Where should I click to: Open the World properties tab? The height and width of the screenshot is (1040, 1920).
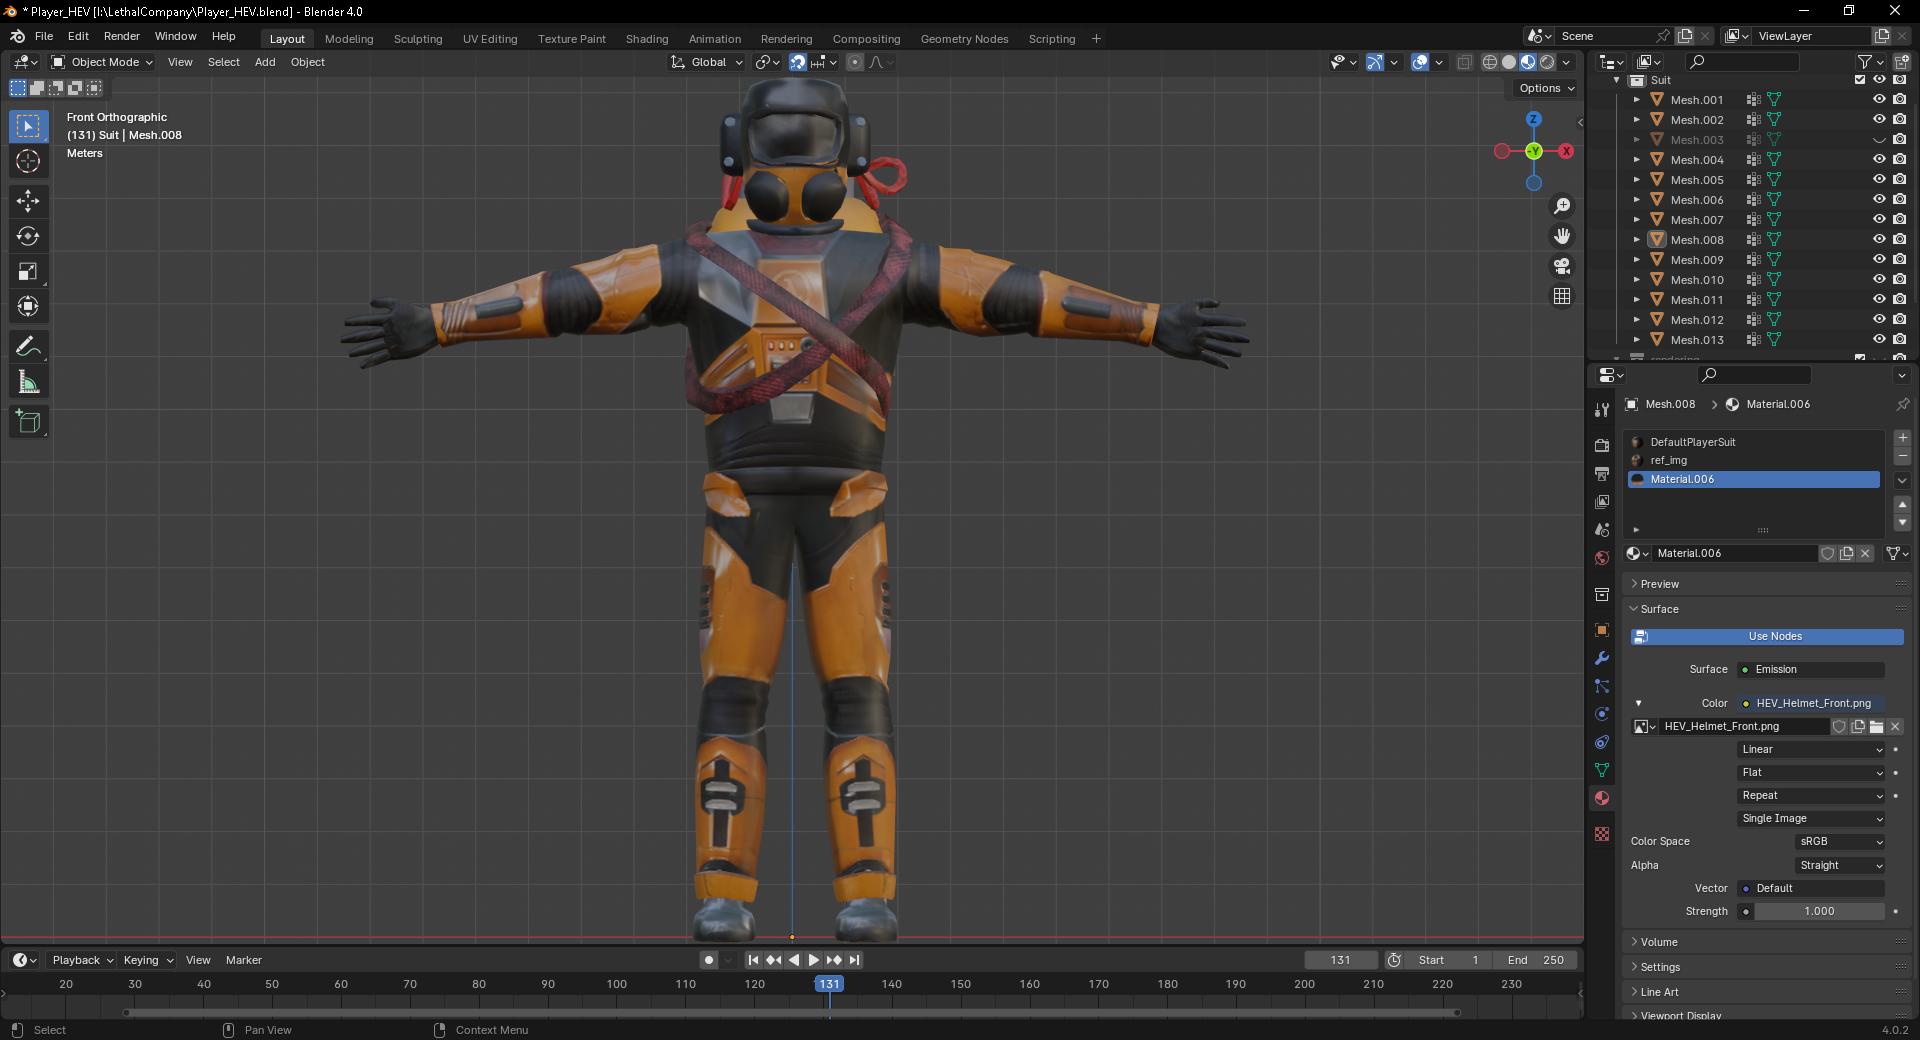(x=1602, y=558)
